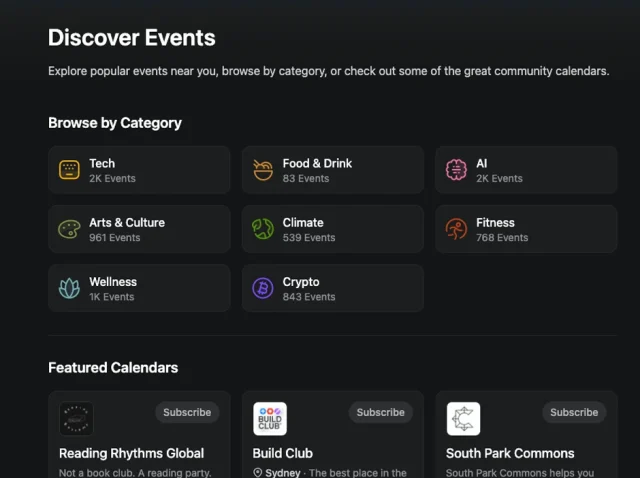Subscribe to South Park Commons calendar

[574, 412]
